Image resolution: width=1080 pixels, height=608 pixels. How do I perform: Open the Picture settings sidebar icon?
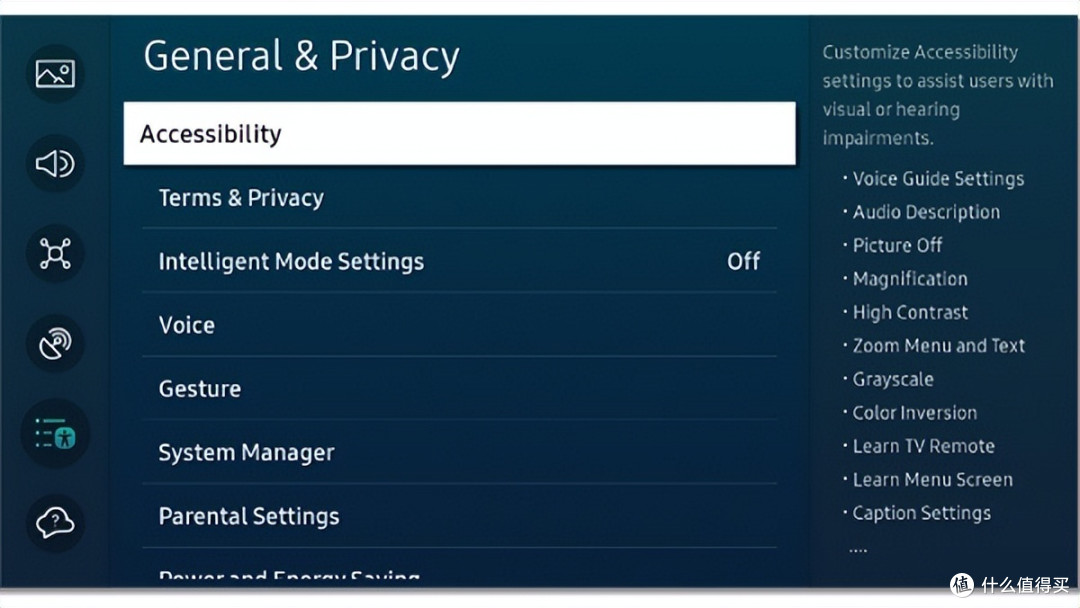(x=55, y=74)
